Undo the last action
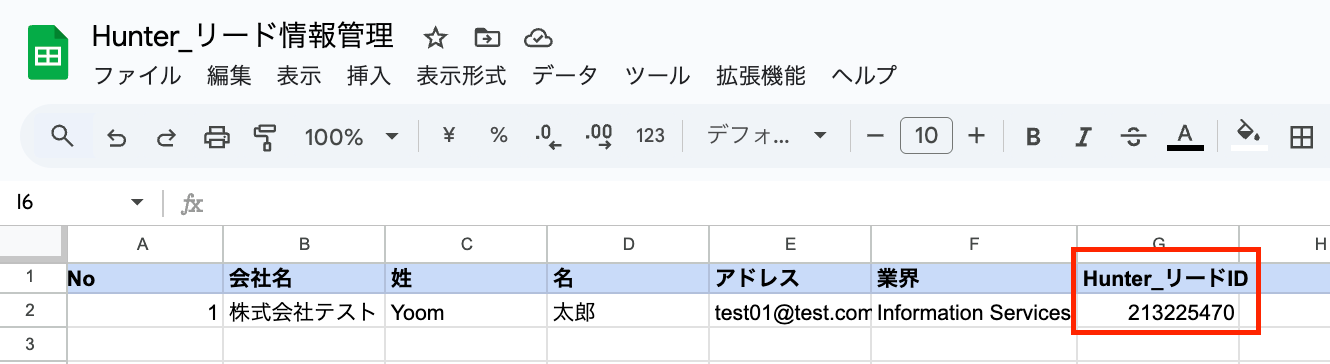 tap(117, 137)
